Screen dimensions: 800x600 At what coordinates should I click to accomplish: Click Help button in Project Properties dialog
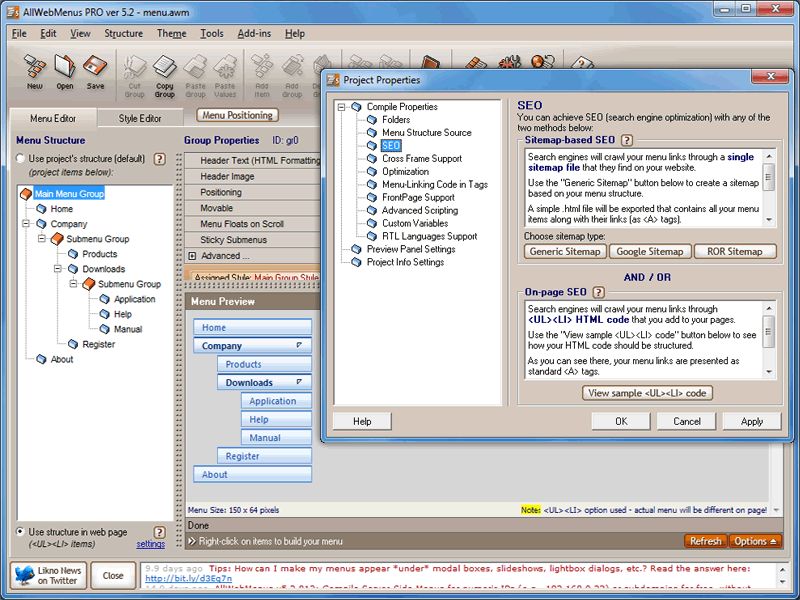[362, 421]
